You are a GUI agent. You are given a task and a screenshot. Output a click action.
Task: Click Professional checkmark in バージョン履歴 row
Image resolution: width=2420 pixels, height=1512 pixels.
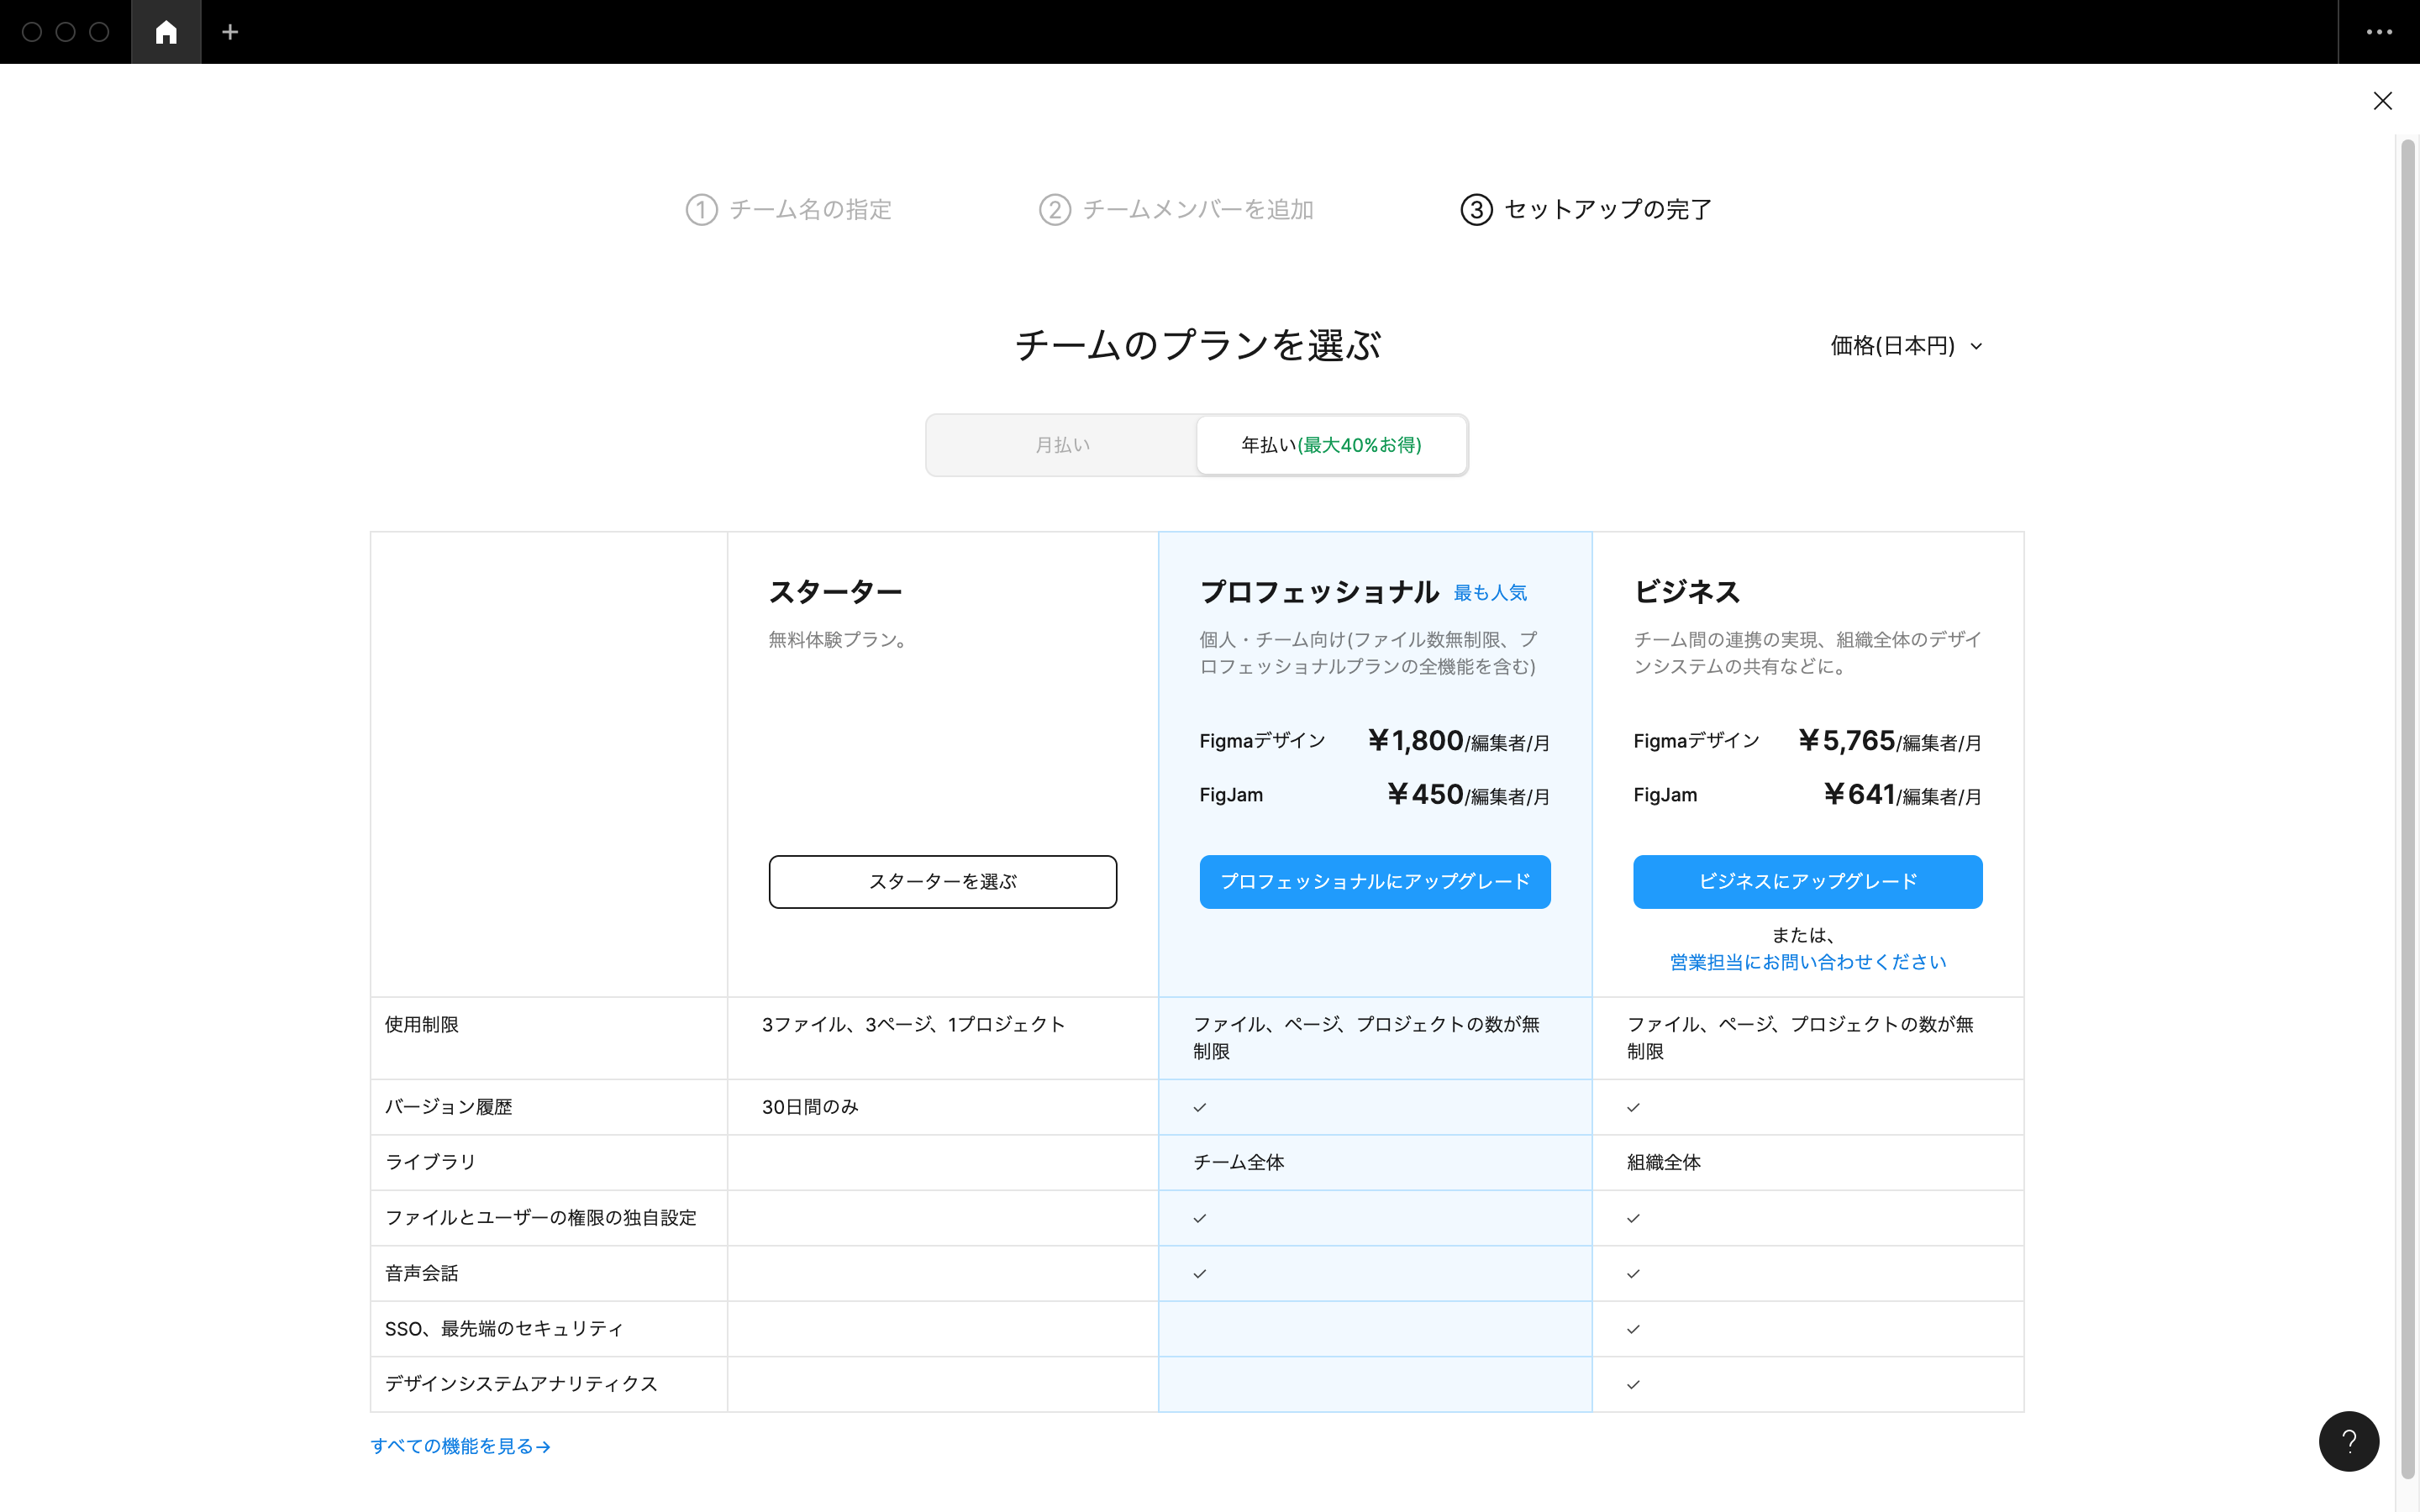[x=1200, y=1107]
